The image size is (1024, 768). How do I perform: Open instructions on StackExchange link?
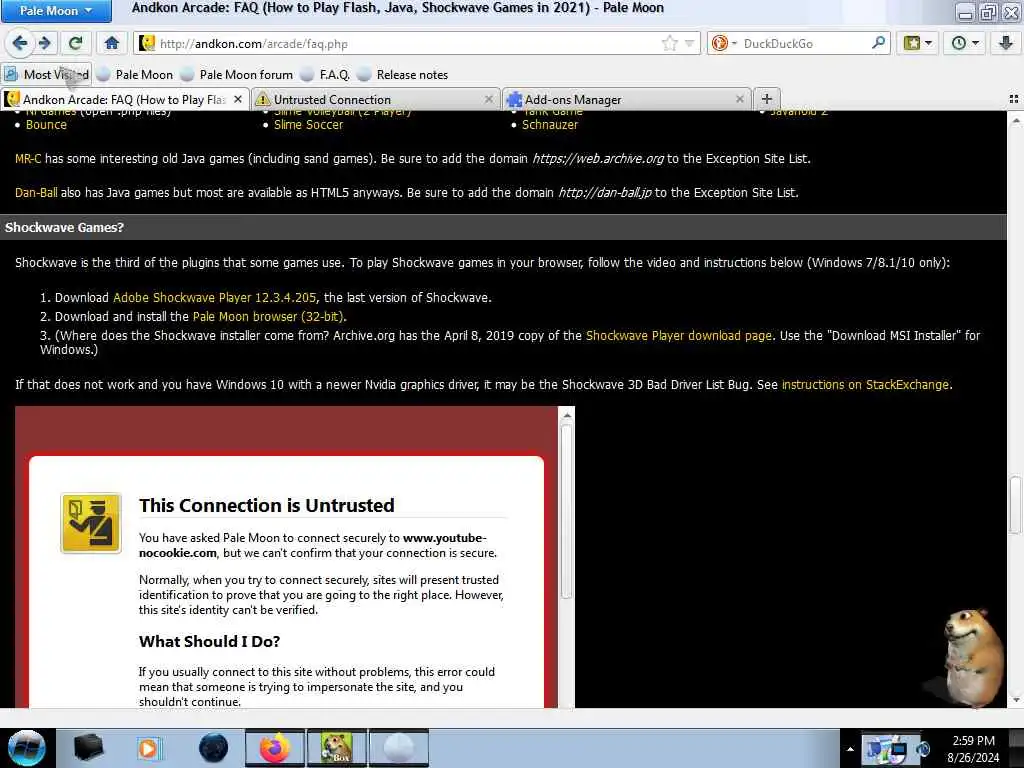click(x=865, y=385)
